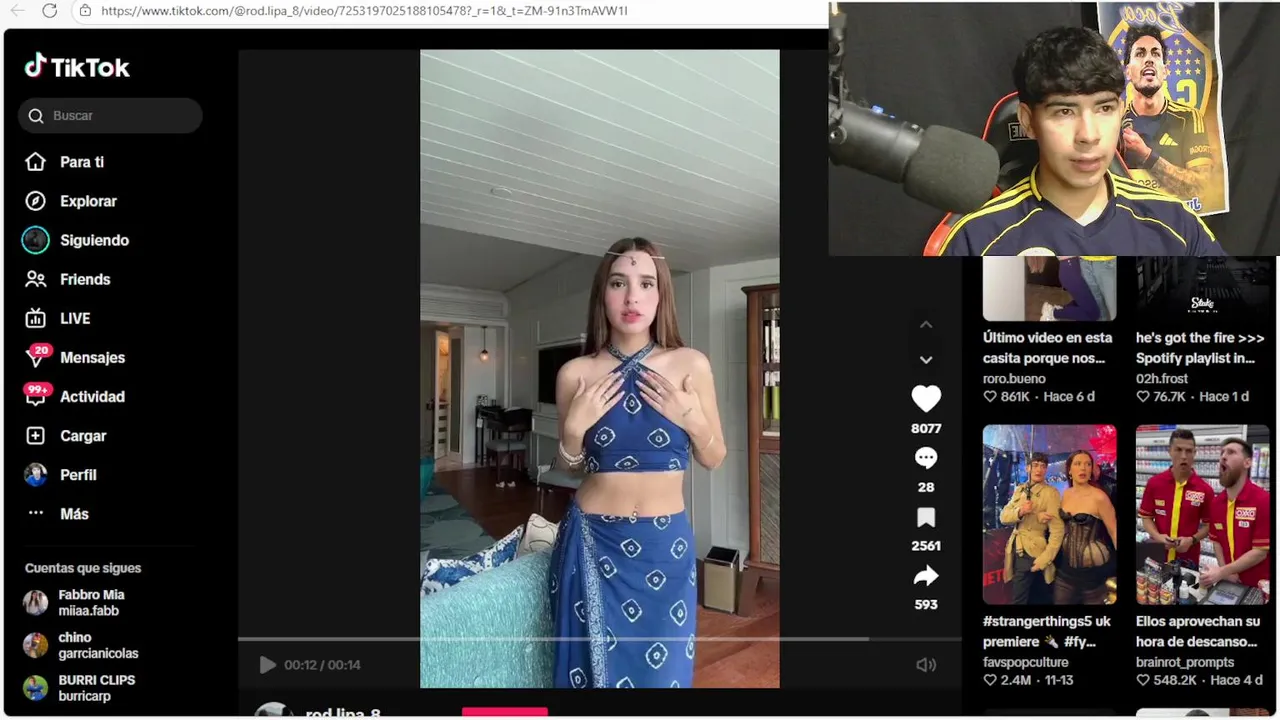Open chino garrcianicolas account
This screenshot has width=1280, height=720.
pyautogui.click(x=98, y=645)
